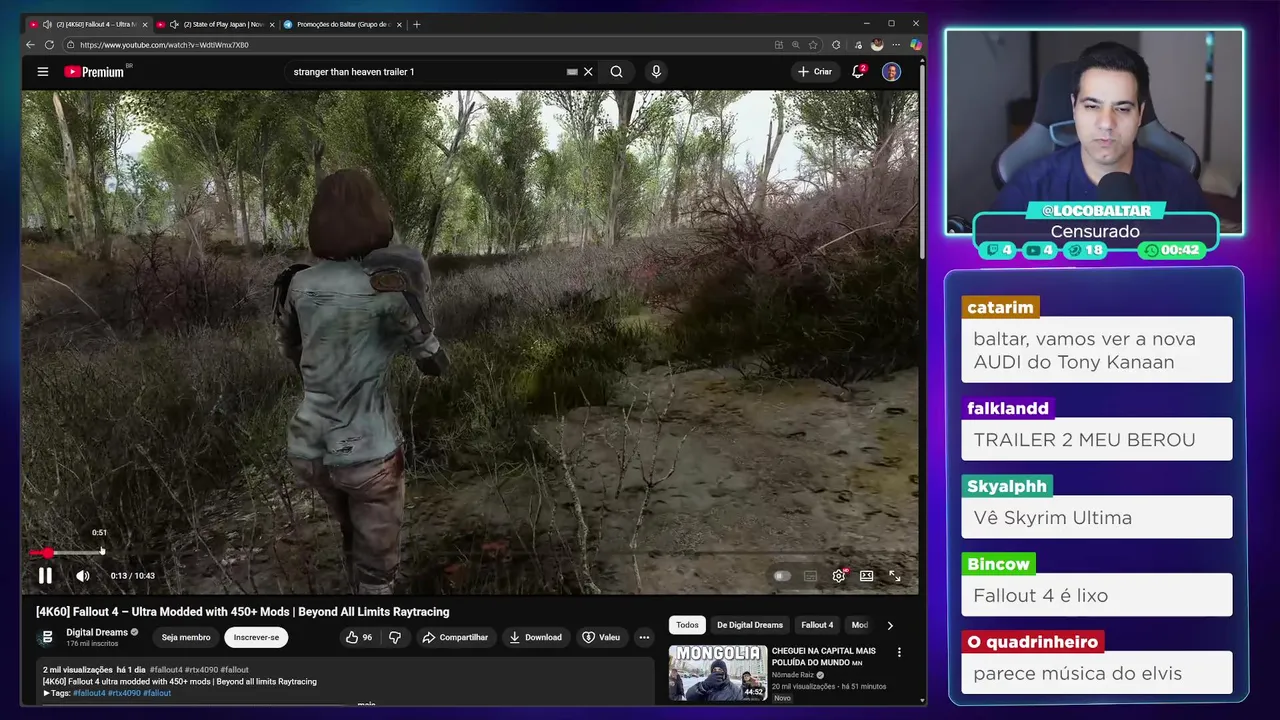Open on-screen keyboard icon in search box
Image resolution: width=1280 pixels, height=720 pixels.
tap(572, 72)
